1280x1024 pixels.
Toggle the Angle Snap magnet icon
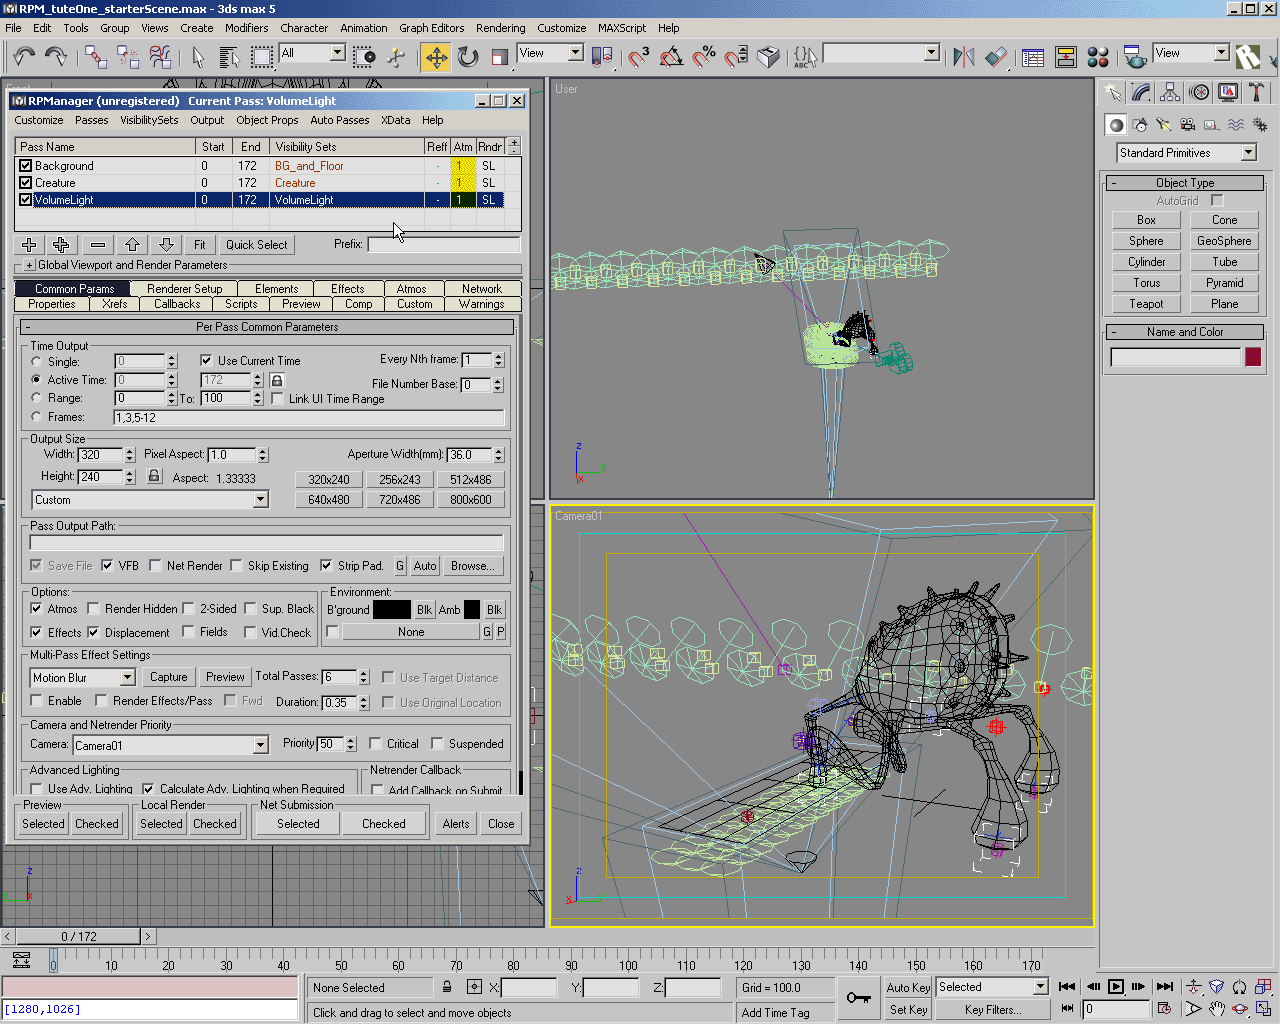pyautogui.click(x=671, y=56)
